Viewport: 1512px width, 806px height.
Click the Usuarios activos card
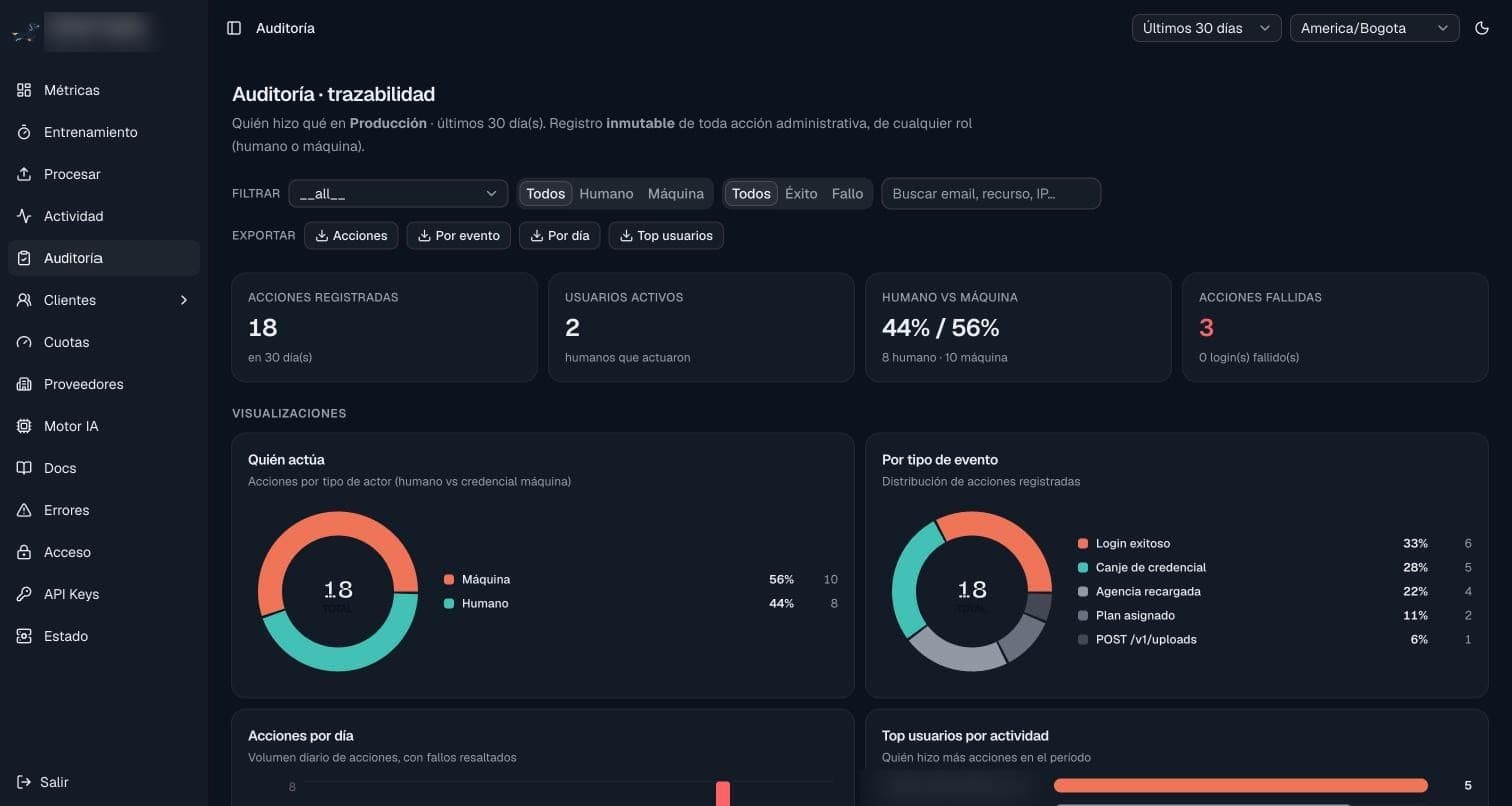pos(701,327)
